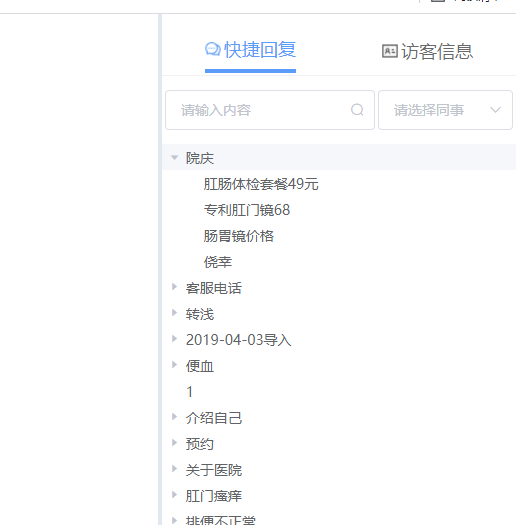516x525 pixels.
Task: Select the tree item labeled 1
Action: tap(190, 392)
